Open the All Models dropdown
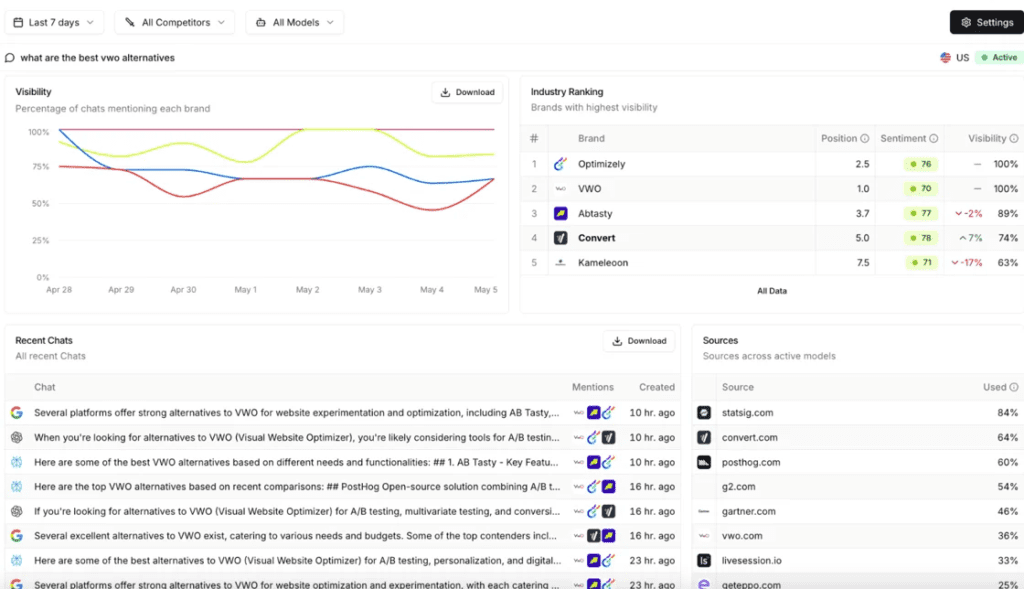Image resolution: width=1024 pixels, height=589 pixels. (295, 22)
